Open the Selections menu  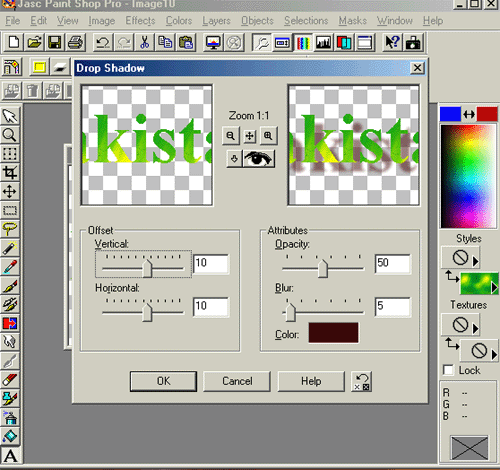pos(306,21)
